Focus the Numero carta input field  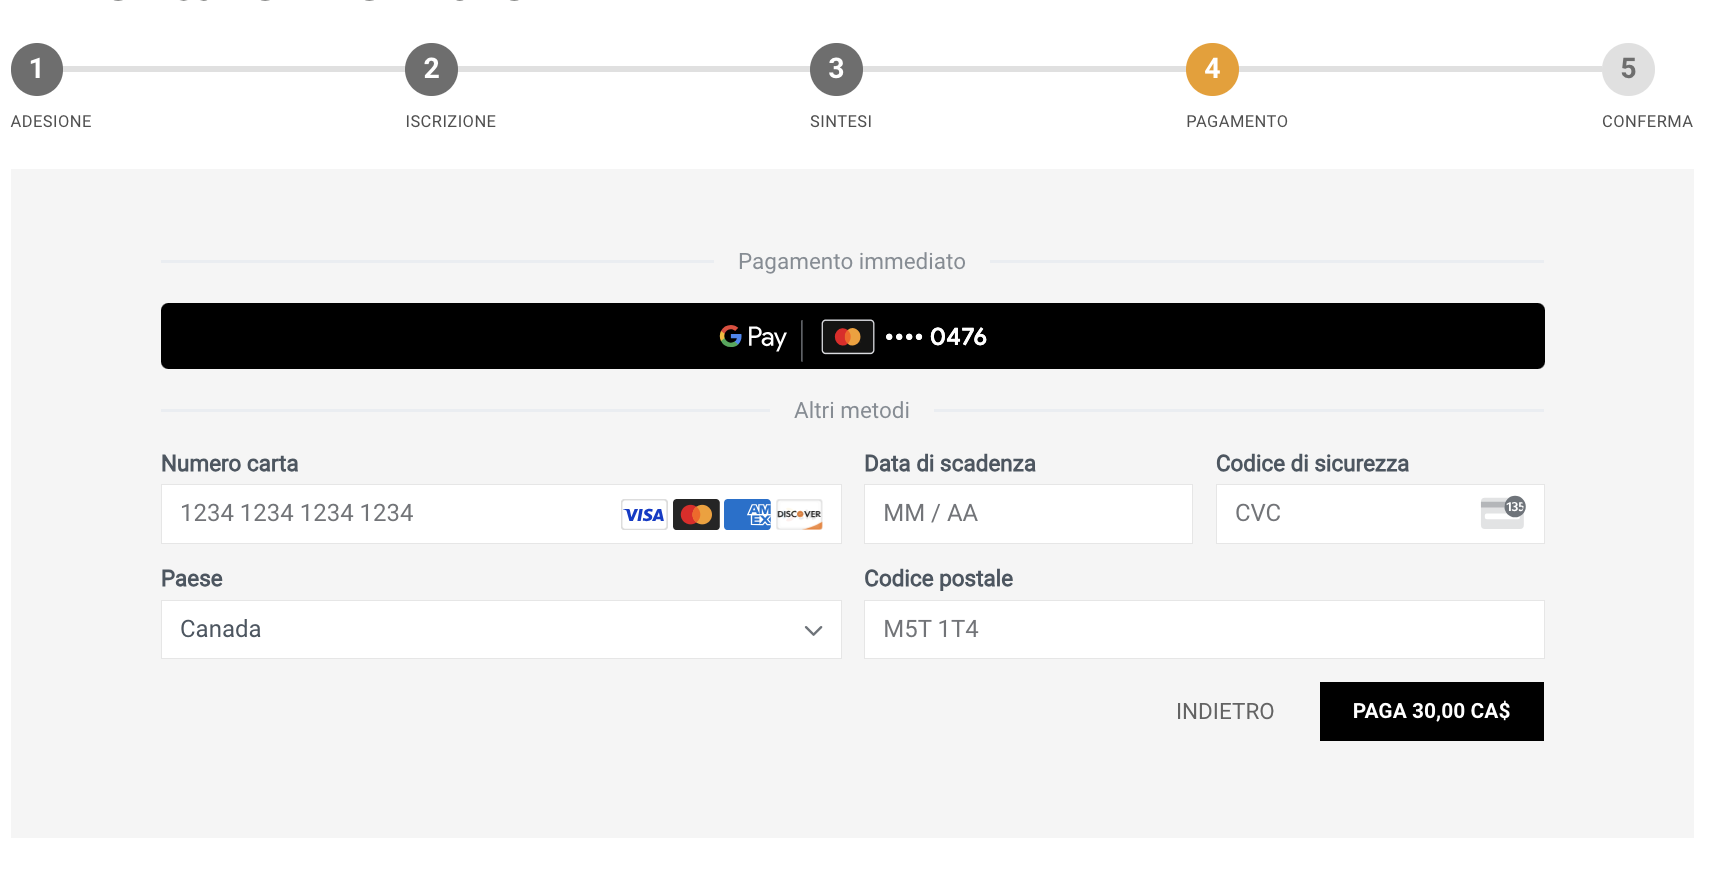(x=390, y=514)
